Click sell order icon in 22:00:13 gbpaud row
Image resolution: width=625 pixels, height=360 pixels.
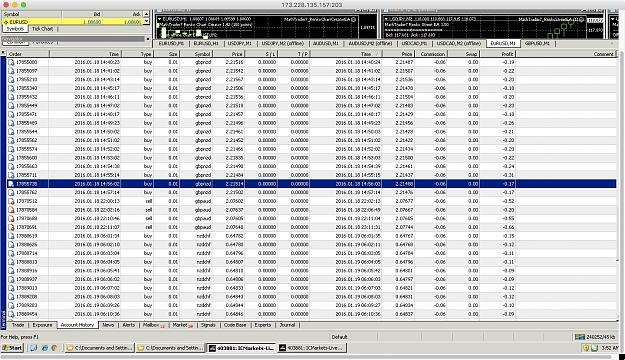point(11,201)
